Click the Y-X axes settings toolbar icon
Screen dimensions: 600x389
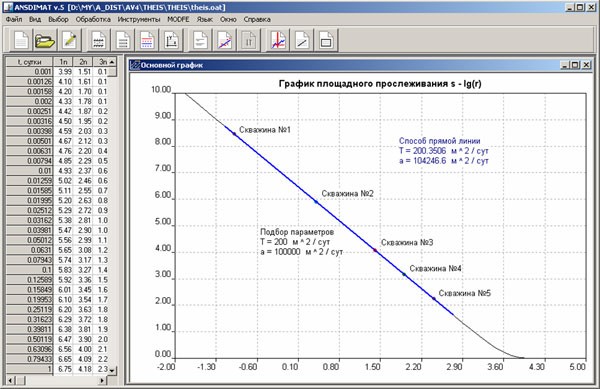point(172,40)
